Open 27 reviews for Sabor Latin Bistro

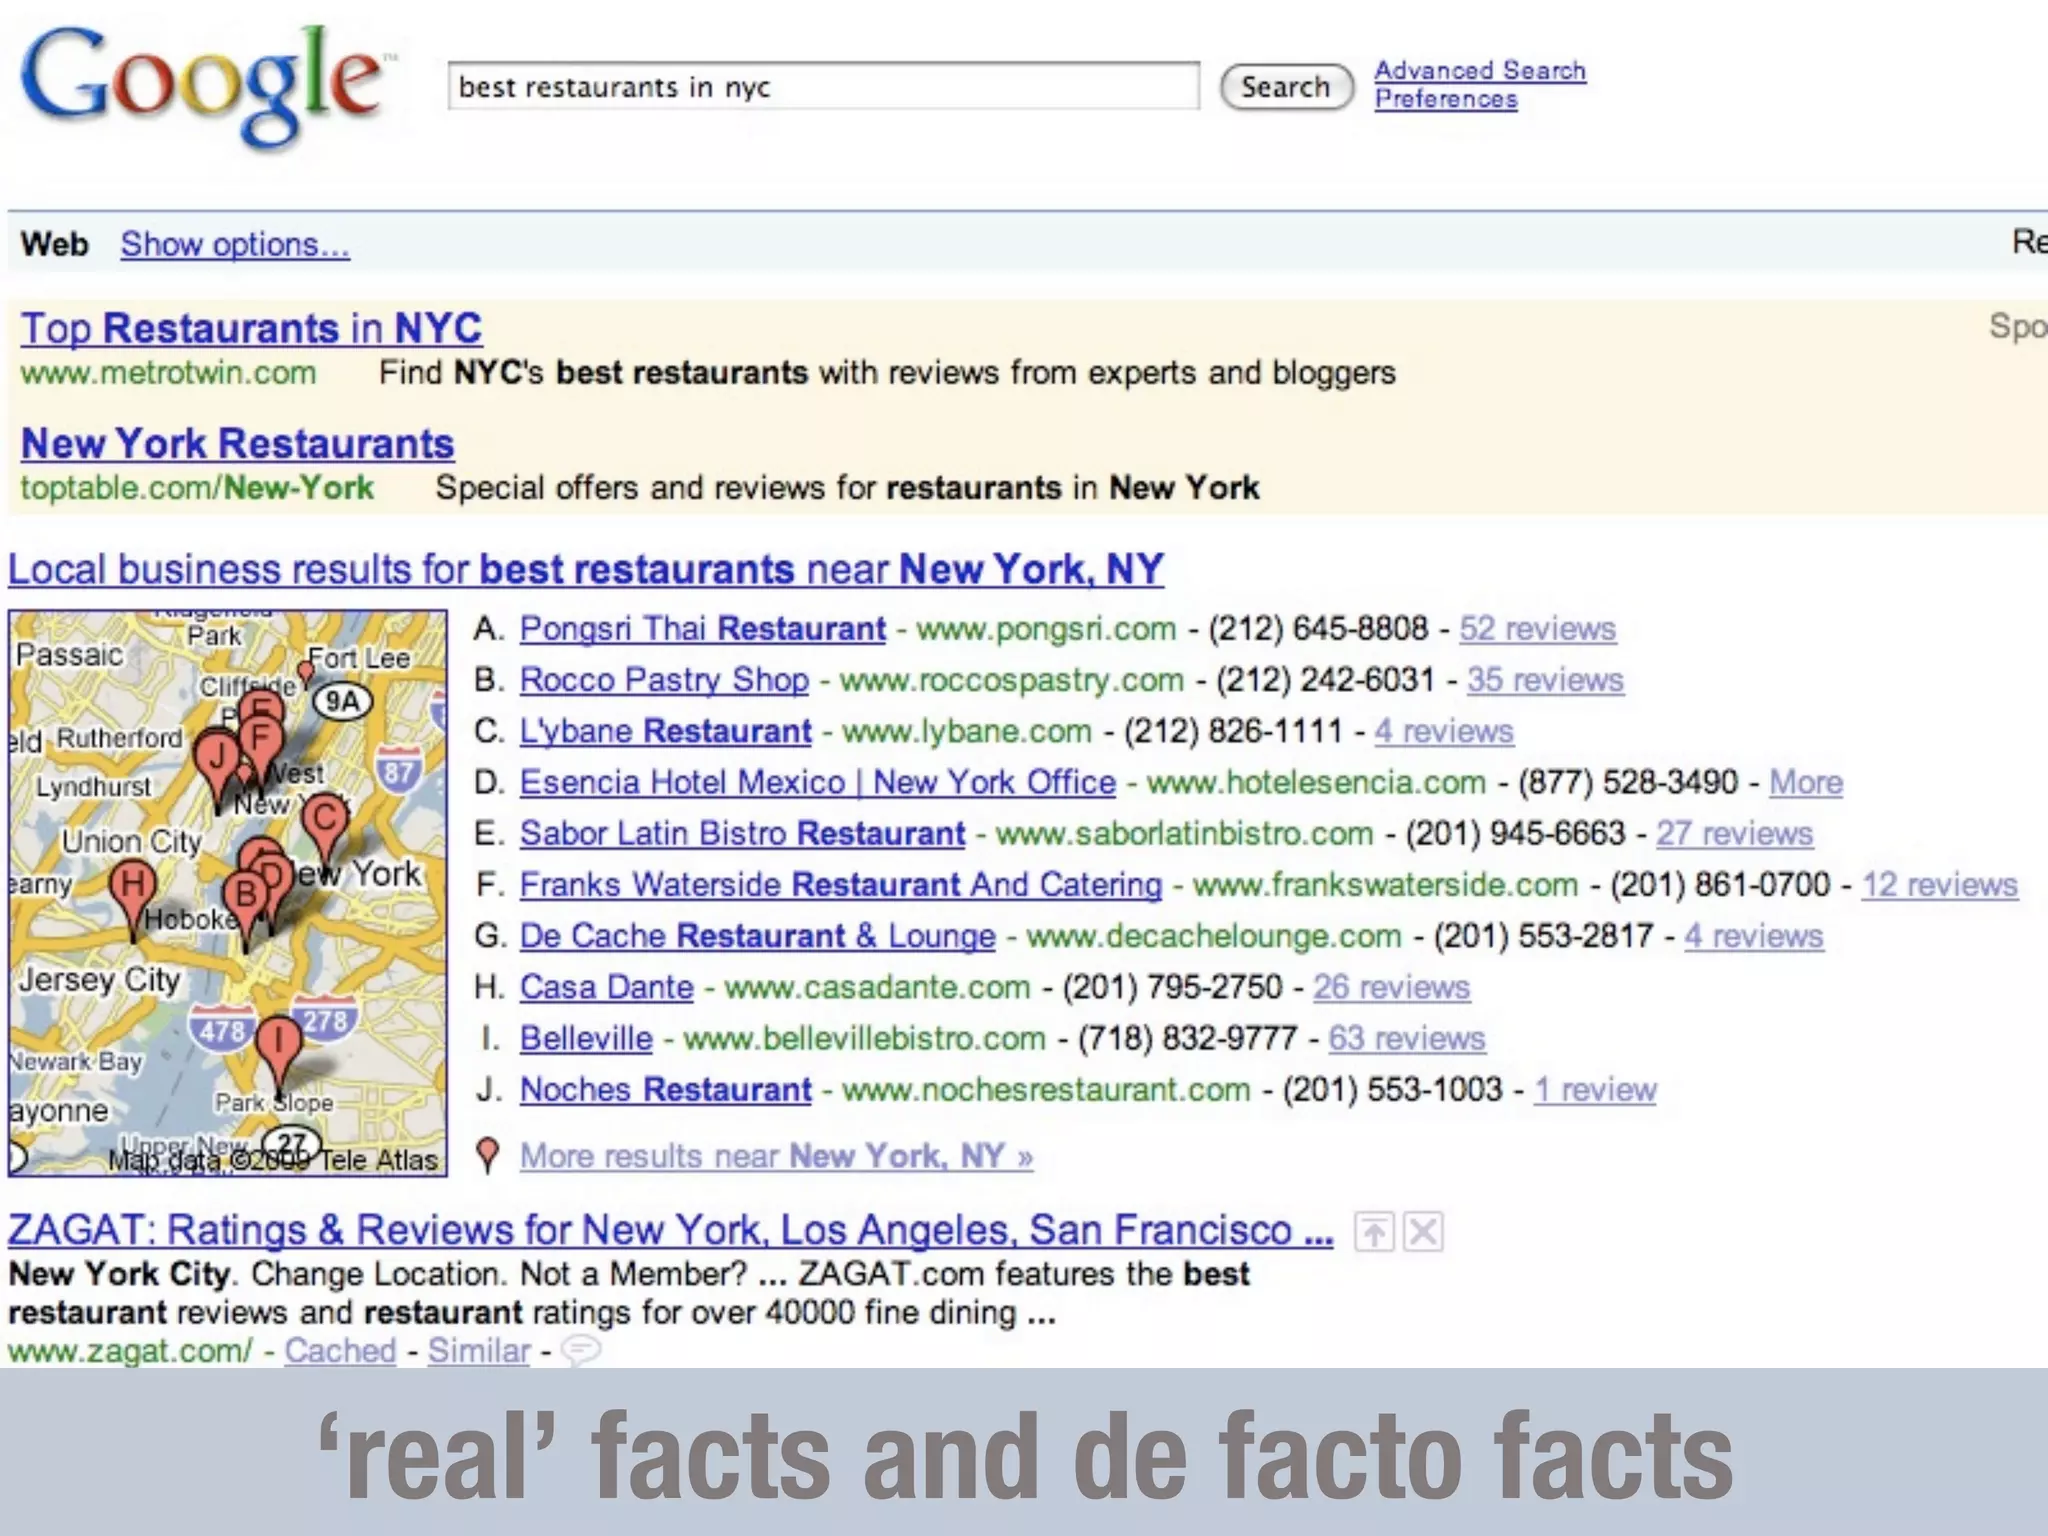1734,832
